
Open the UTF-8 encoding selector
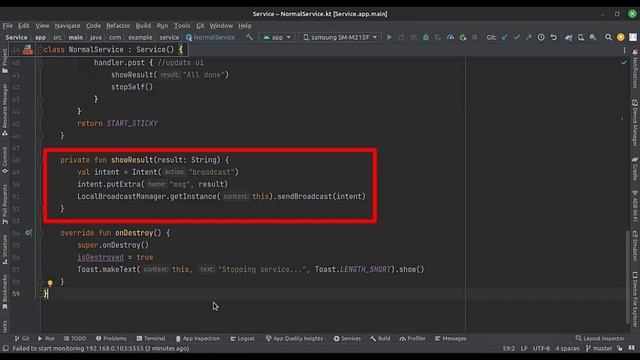541,349
